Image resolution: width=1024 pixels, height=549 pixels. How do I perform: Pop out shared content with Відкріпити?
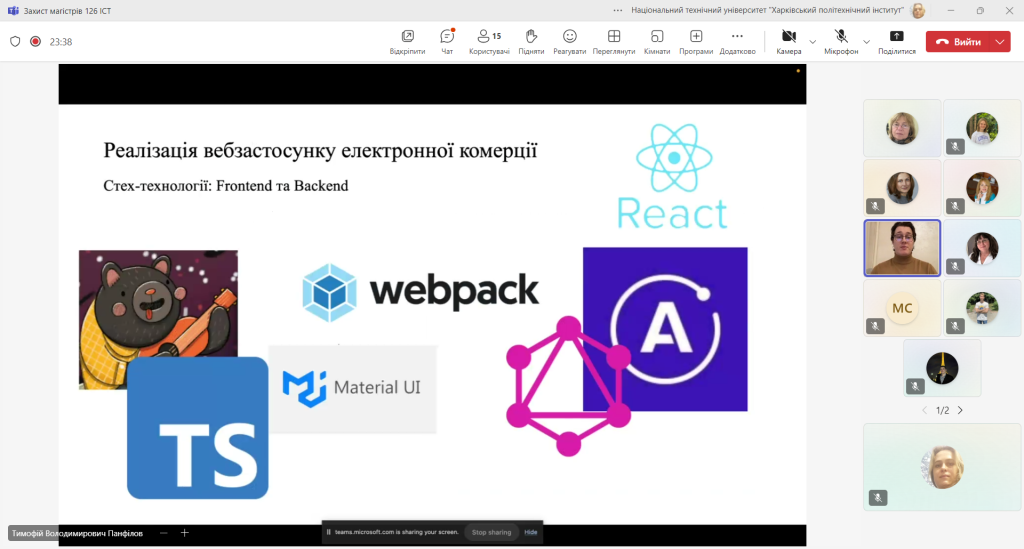[x=408, y=41]
